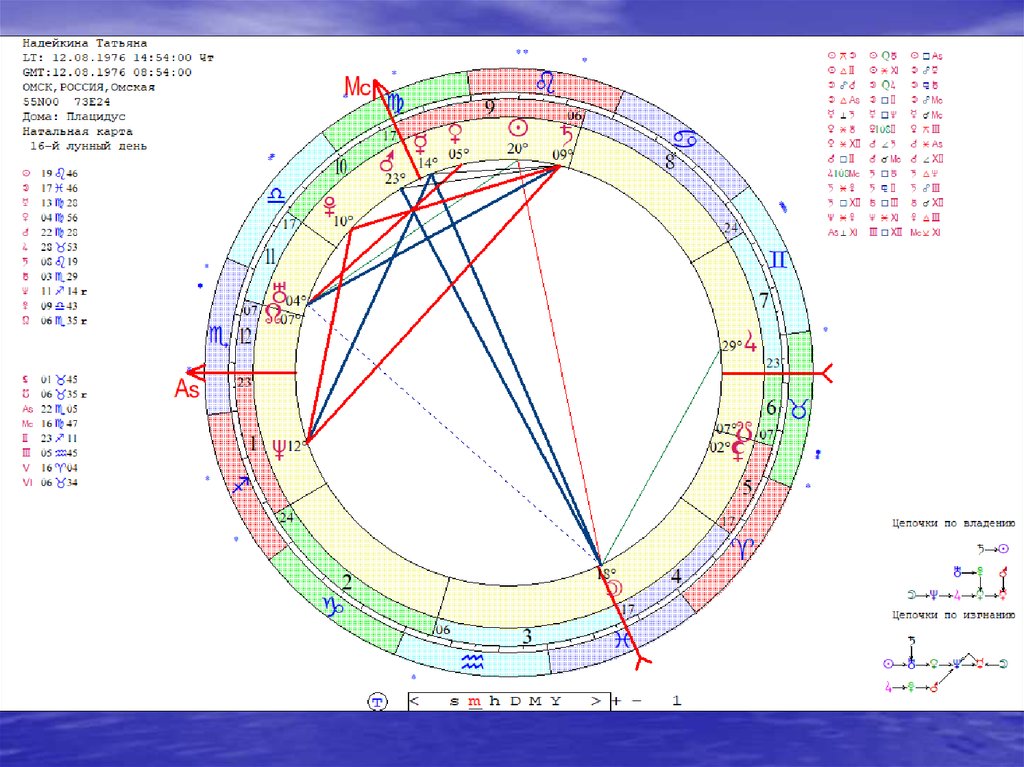Viewport: 1024px width, 767px height.
Task: Select the seconds 's' time unit
Action: [454, 701]
